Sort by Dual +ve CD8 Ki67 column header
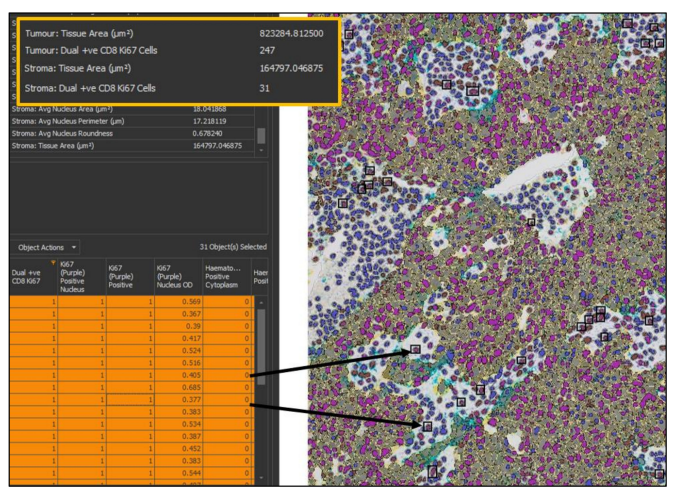Screen dimensions: 677x497 [x=33, y=277]
